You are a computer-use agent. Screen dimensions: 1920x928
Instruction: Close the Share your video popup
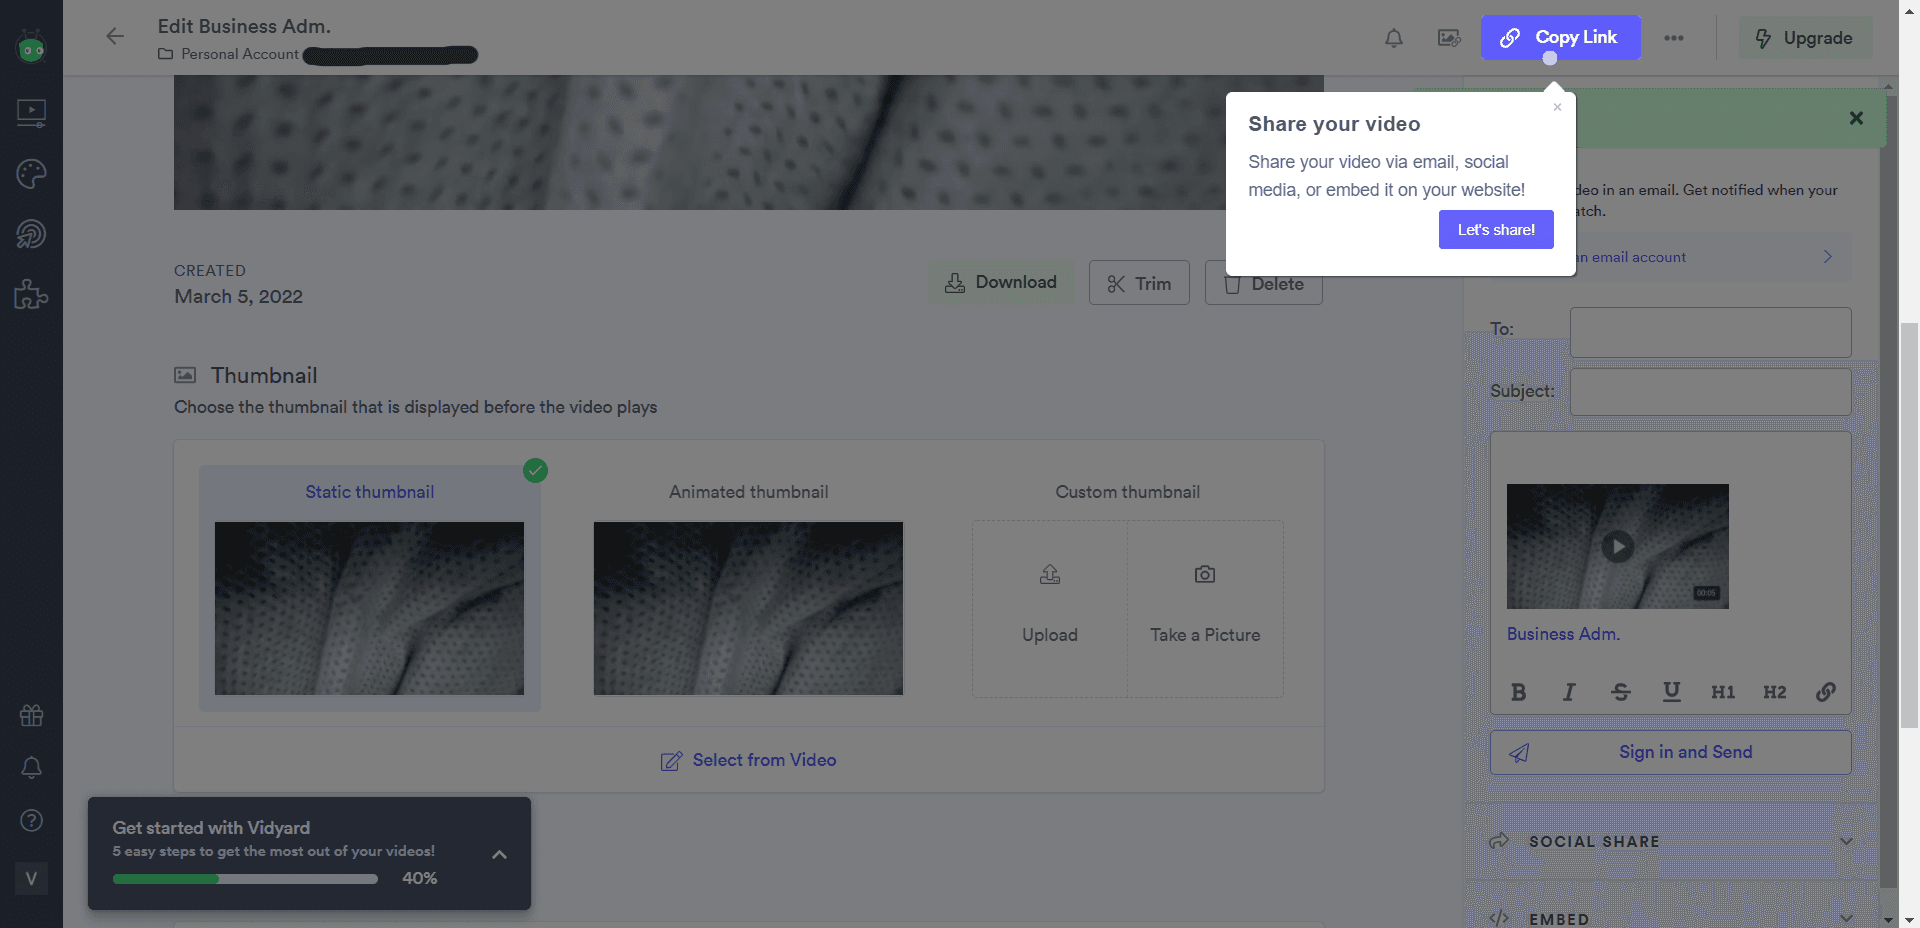(1557, 107)
